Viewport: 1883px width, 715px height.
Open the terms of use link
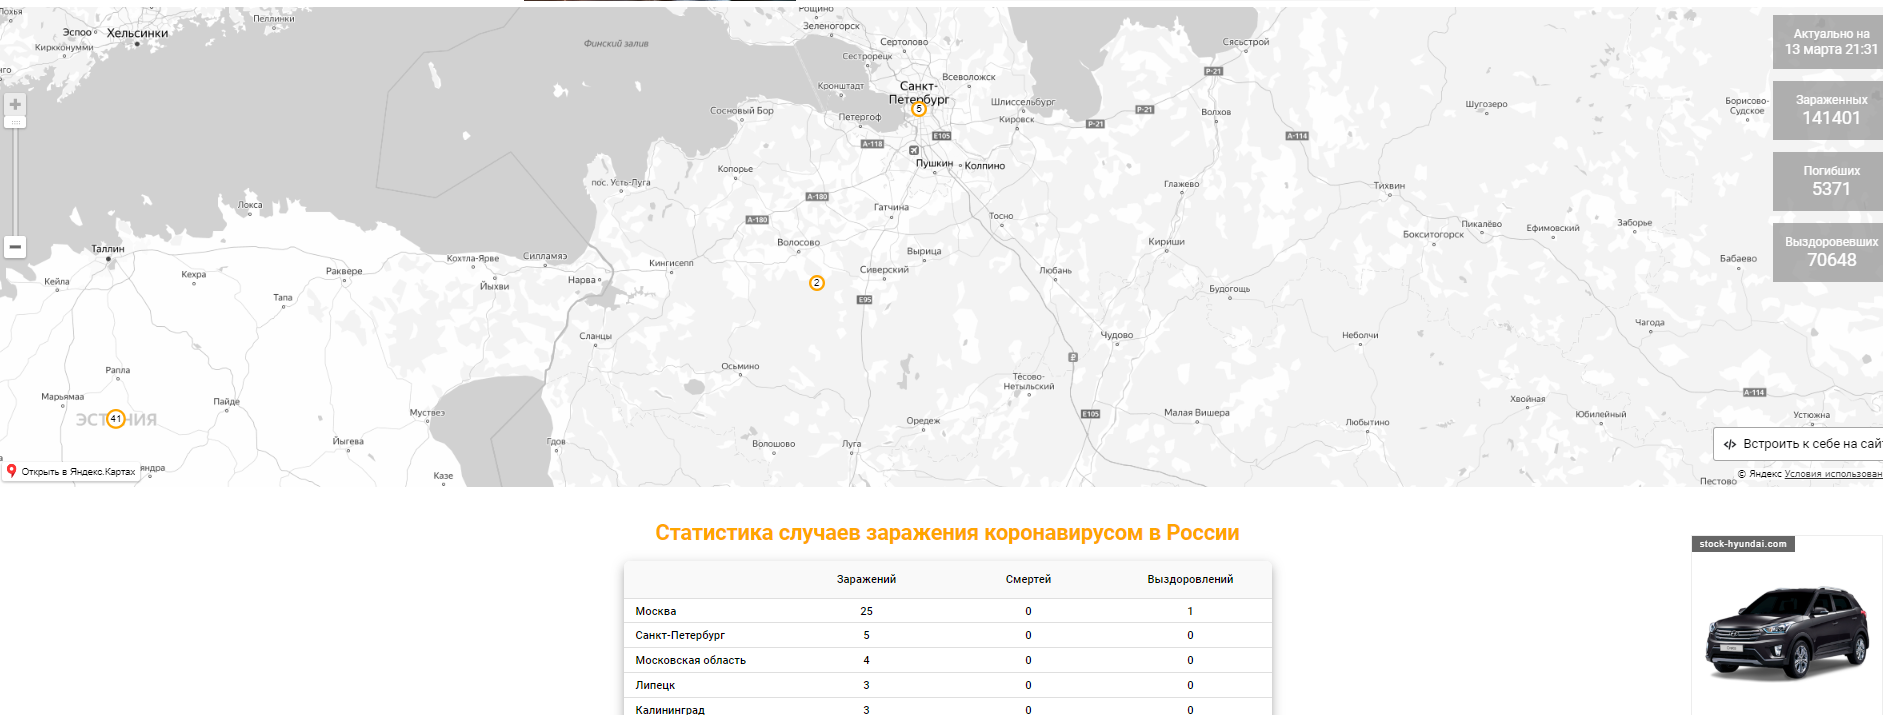click(1833, 474)
